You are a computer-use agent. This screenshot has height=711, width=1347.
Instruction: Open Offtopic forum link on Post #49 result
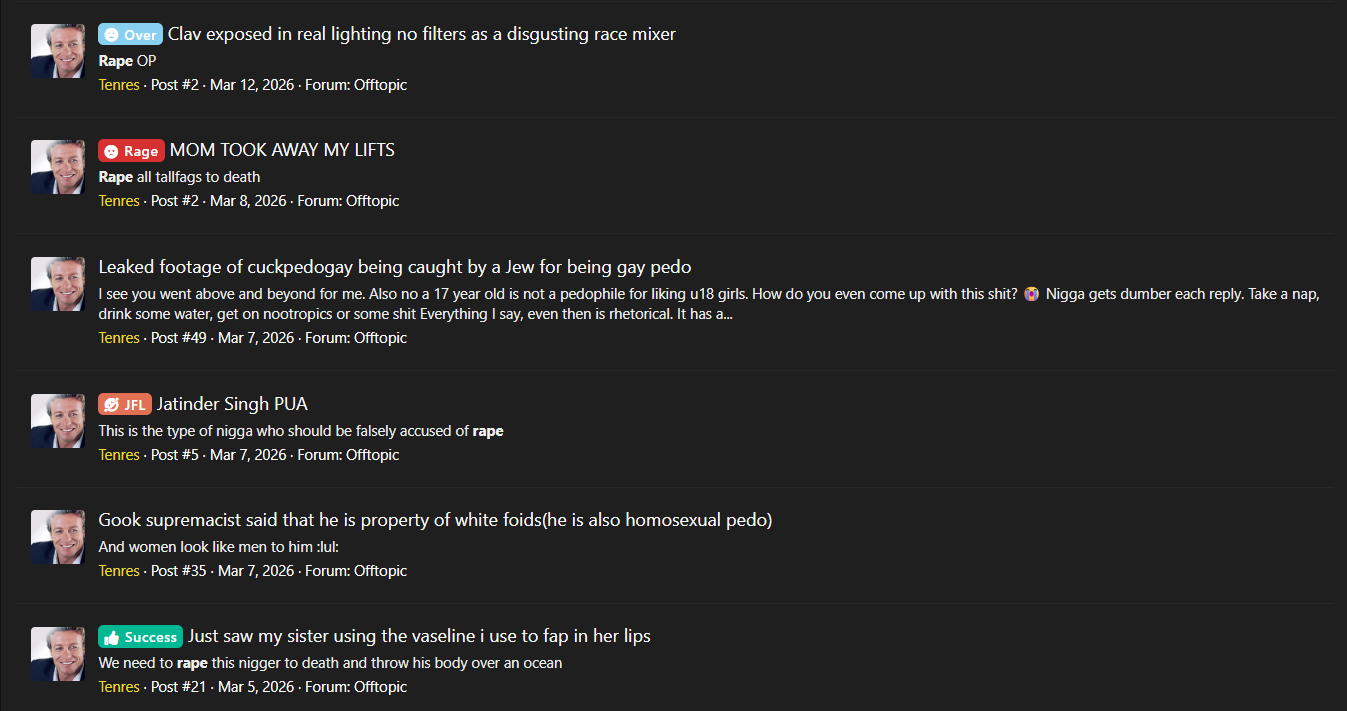(380, 338)
